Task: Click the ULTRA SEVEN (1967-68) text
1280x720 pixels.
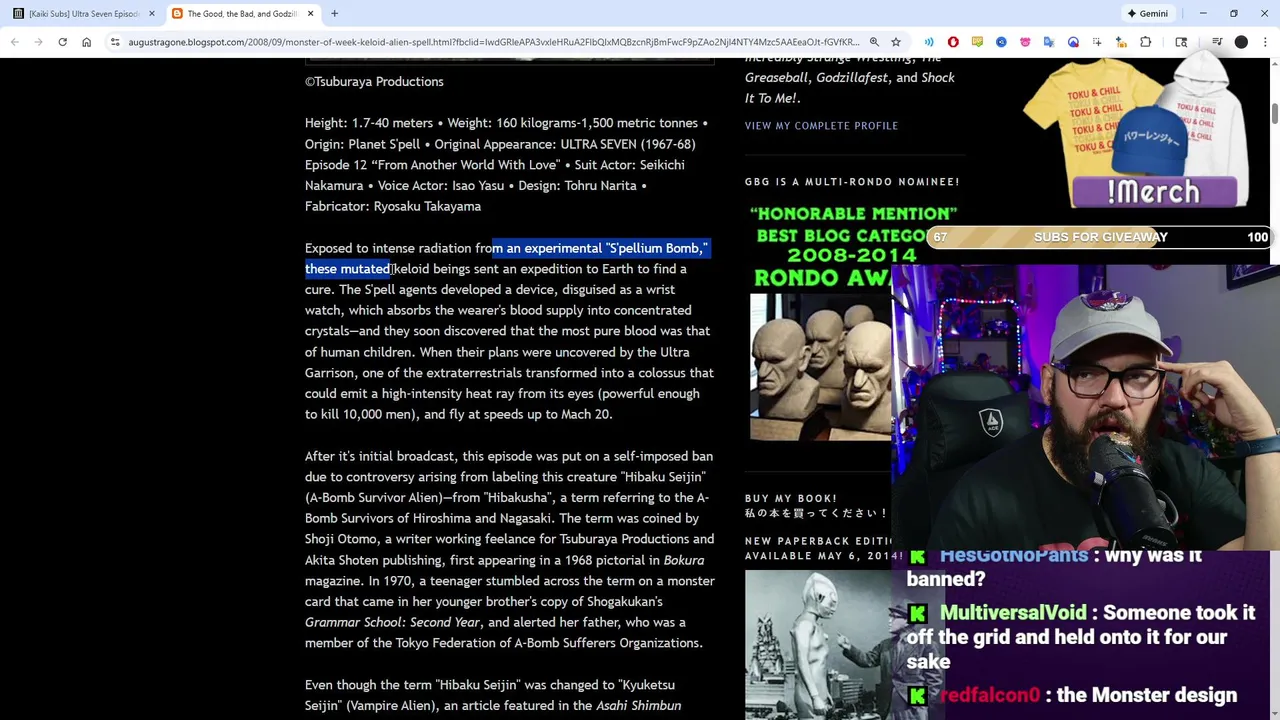Action: 628,144
